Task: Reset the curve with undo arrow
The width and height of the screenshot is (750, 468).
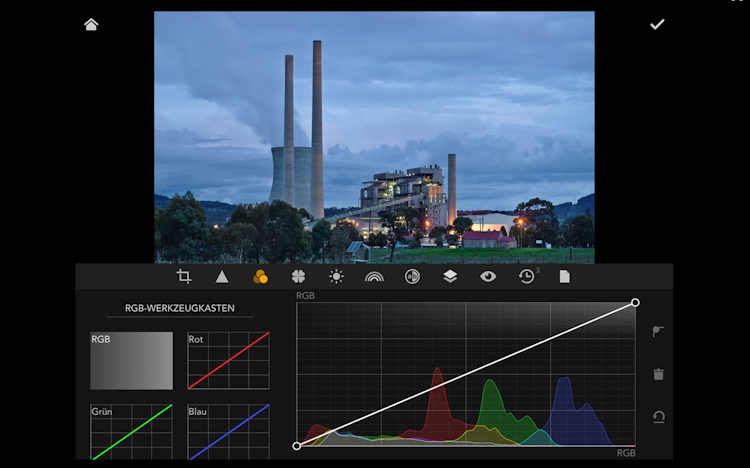Action: [658, 416]
